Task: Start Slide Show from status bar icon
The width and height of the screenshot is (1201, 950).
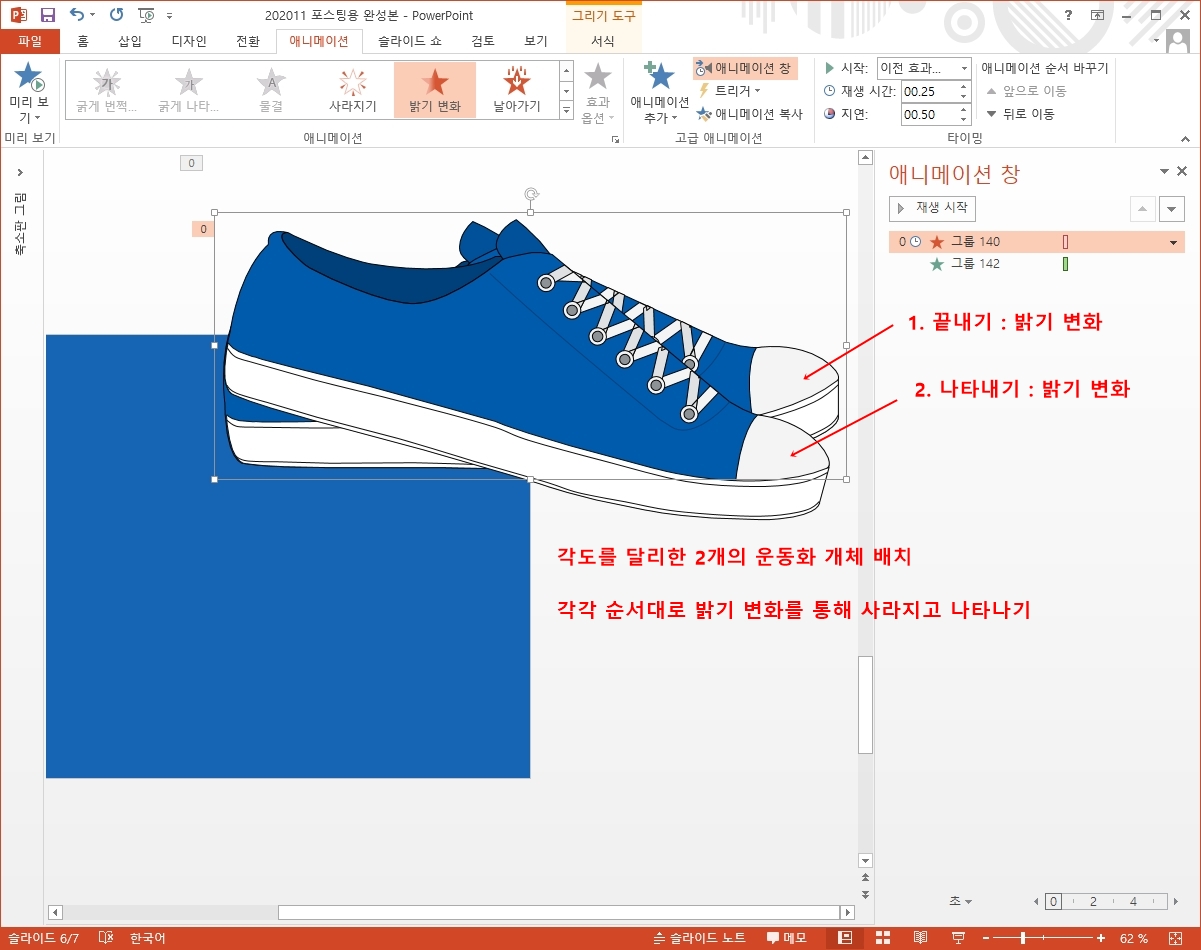Action: [x=958, y=938]
